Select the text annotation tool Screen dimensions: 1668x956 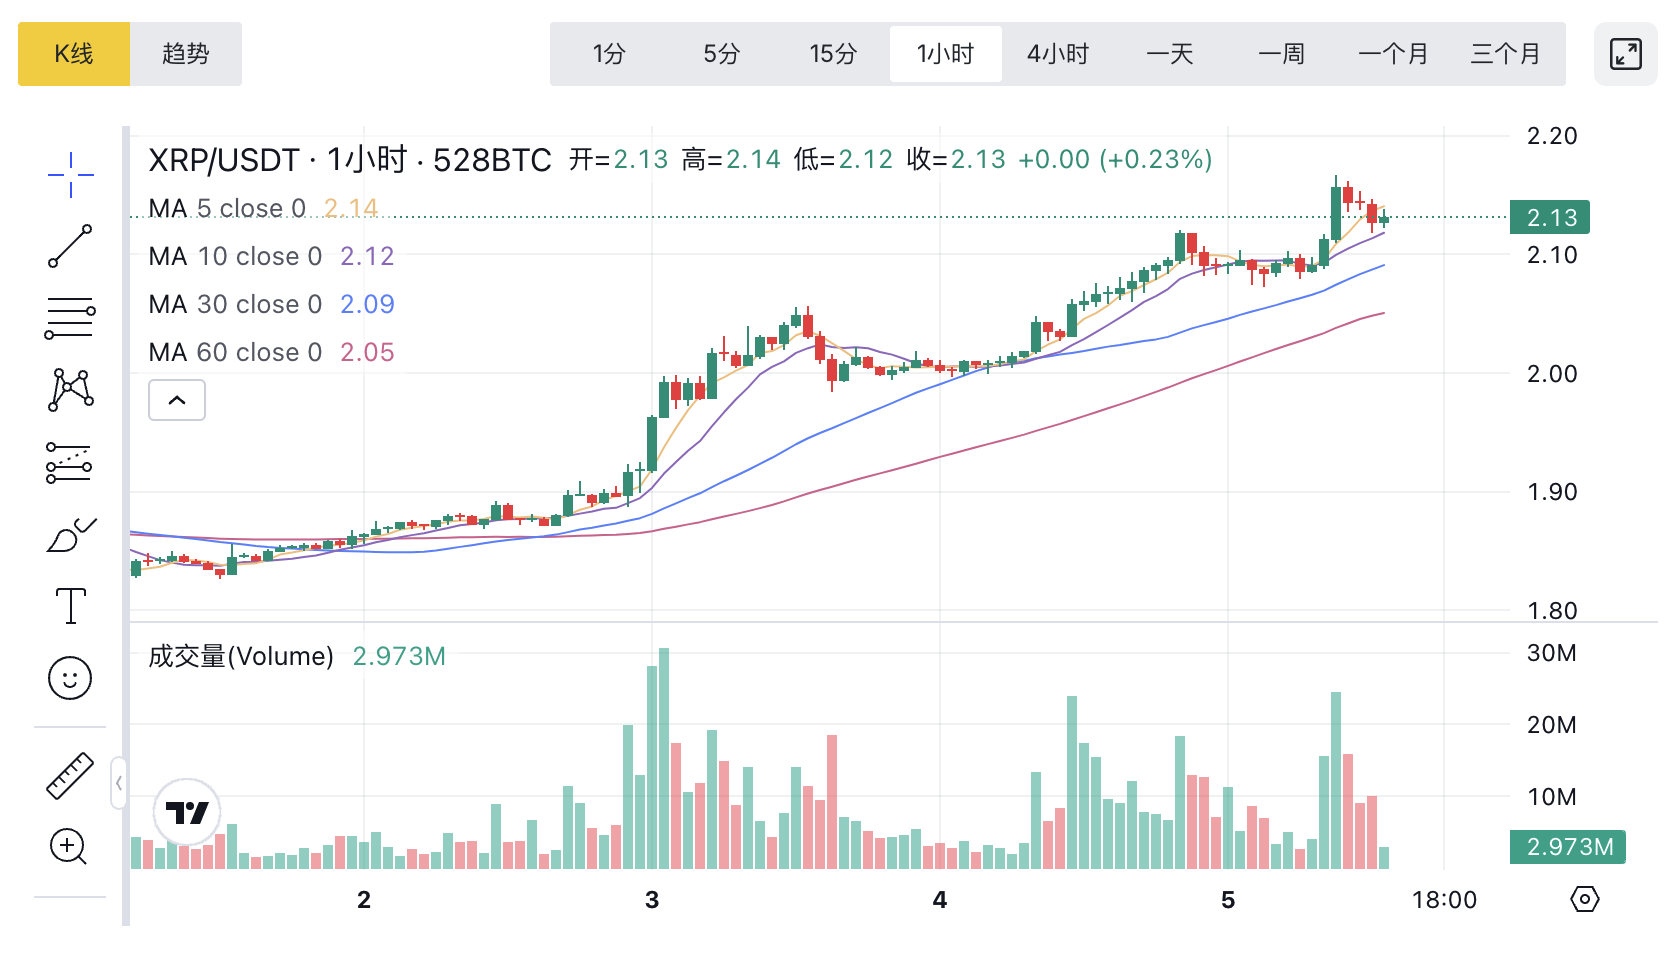[x=70, y=606]
